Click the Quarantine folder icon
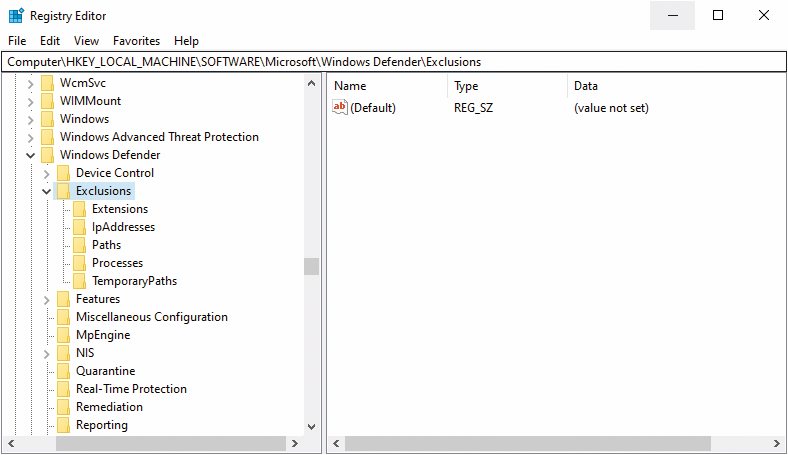788x455 pixels. (63, 371)
